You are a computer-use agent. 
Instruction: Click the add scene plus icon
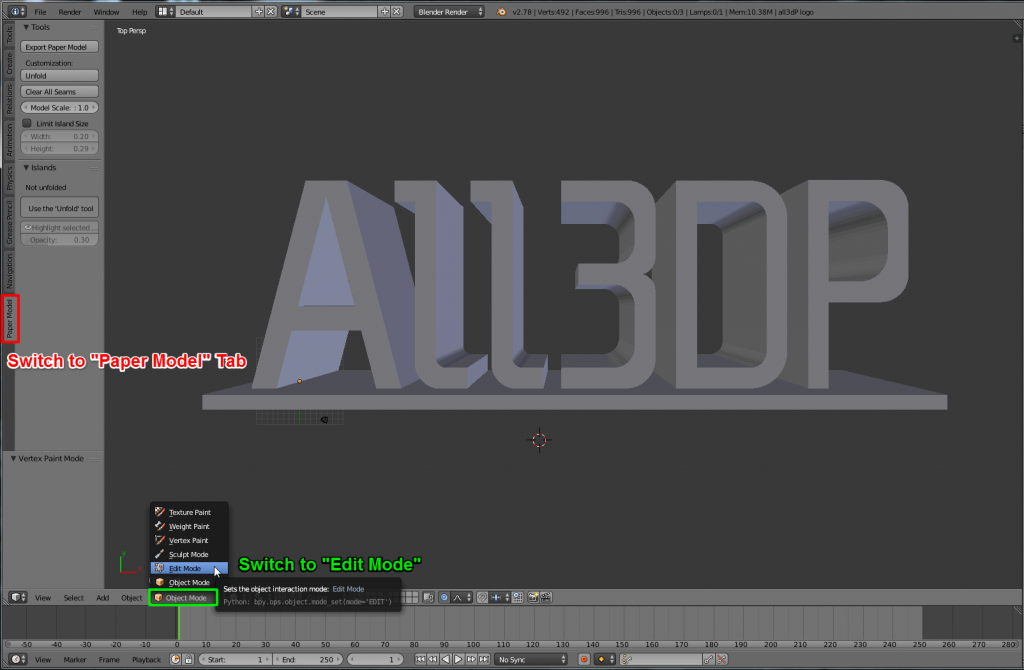click(384, 11)
